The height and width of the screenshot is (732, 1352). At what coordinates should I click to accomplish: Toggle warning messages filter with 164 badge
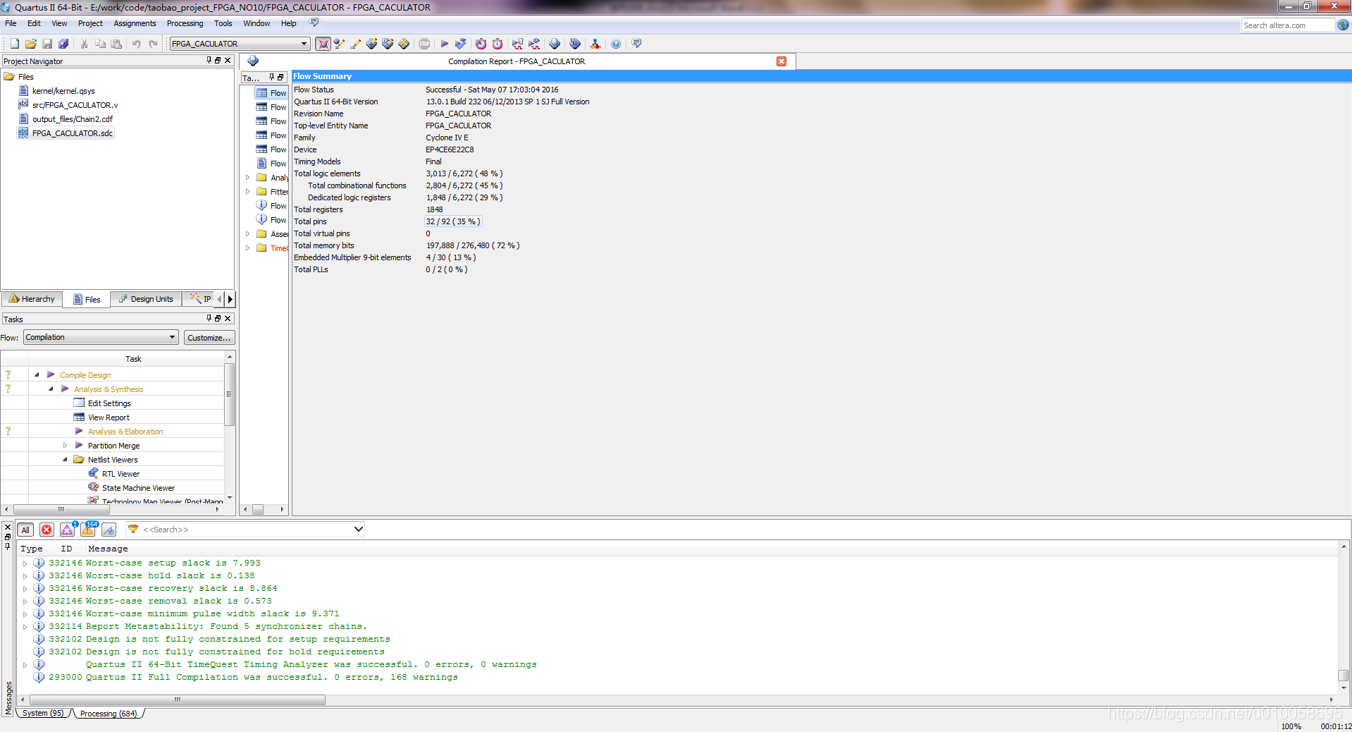tap(88, 530)
